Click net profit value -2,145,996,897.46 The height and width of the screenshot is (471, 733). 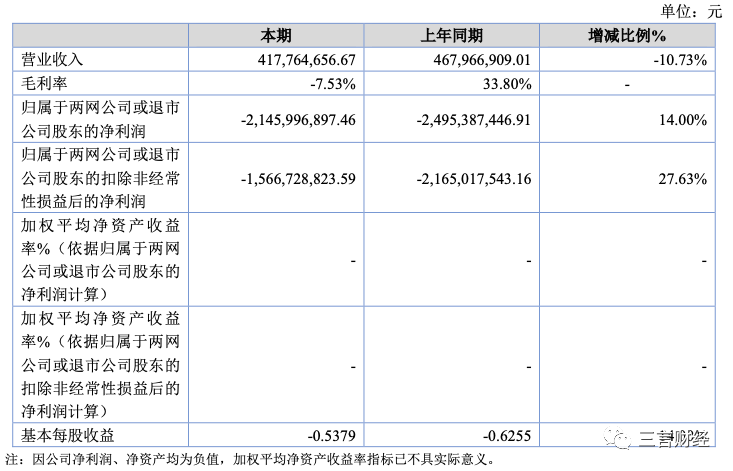[x=298, y=120]
